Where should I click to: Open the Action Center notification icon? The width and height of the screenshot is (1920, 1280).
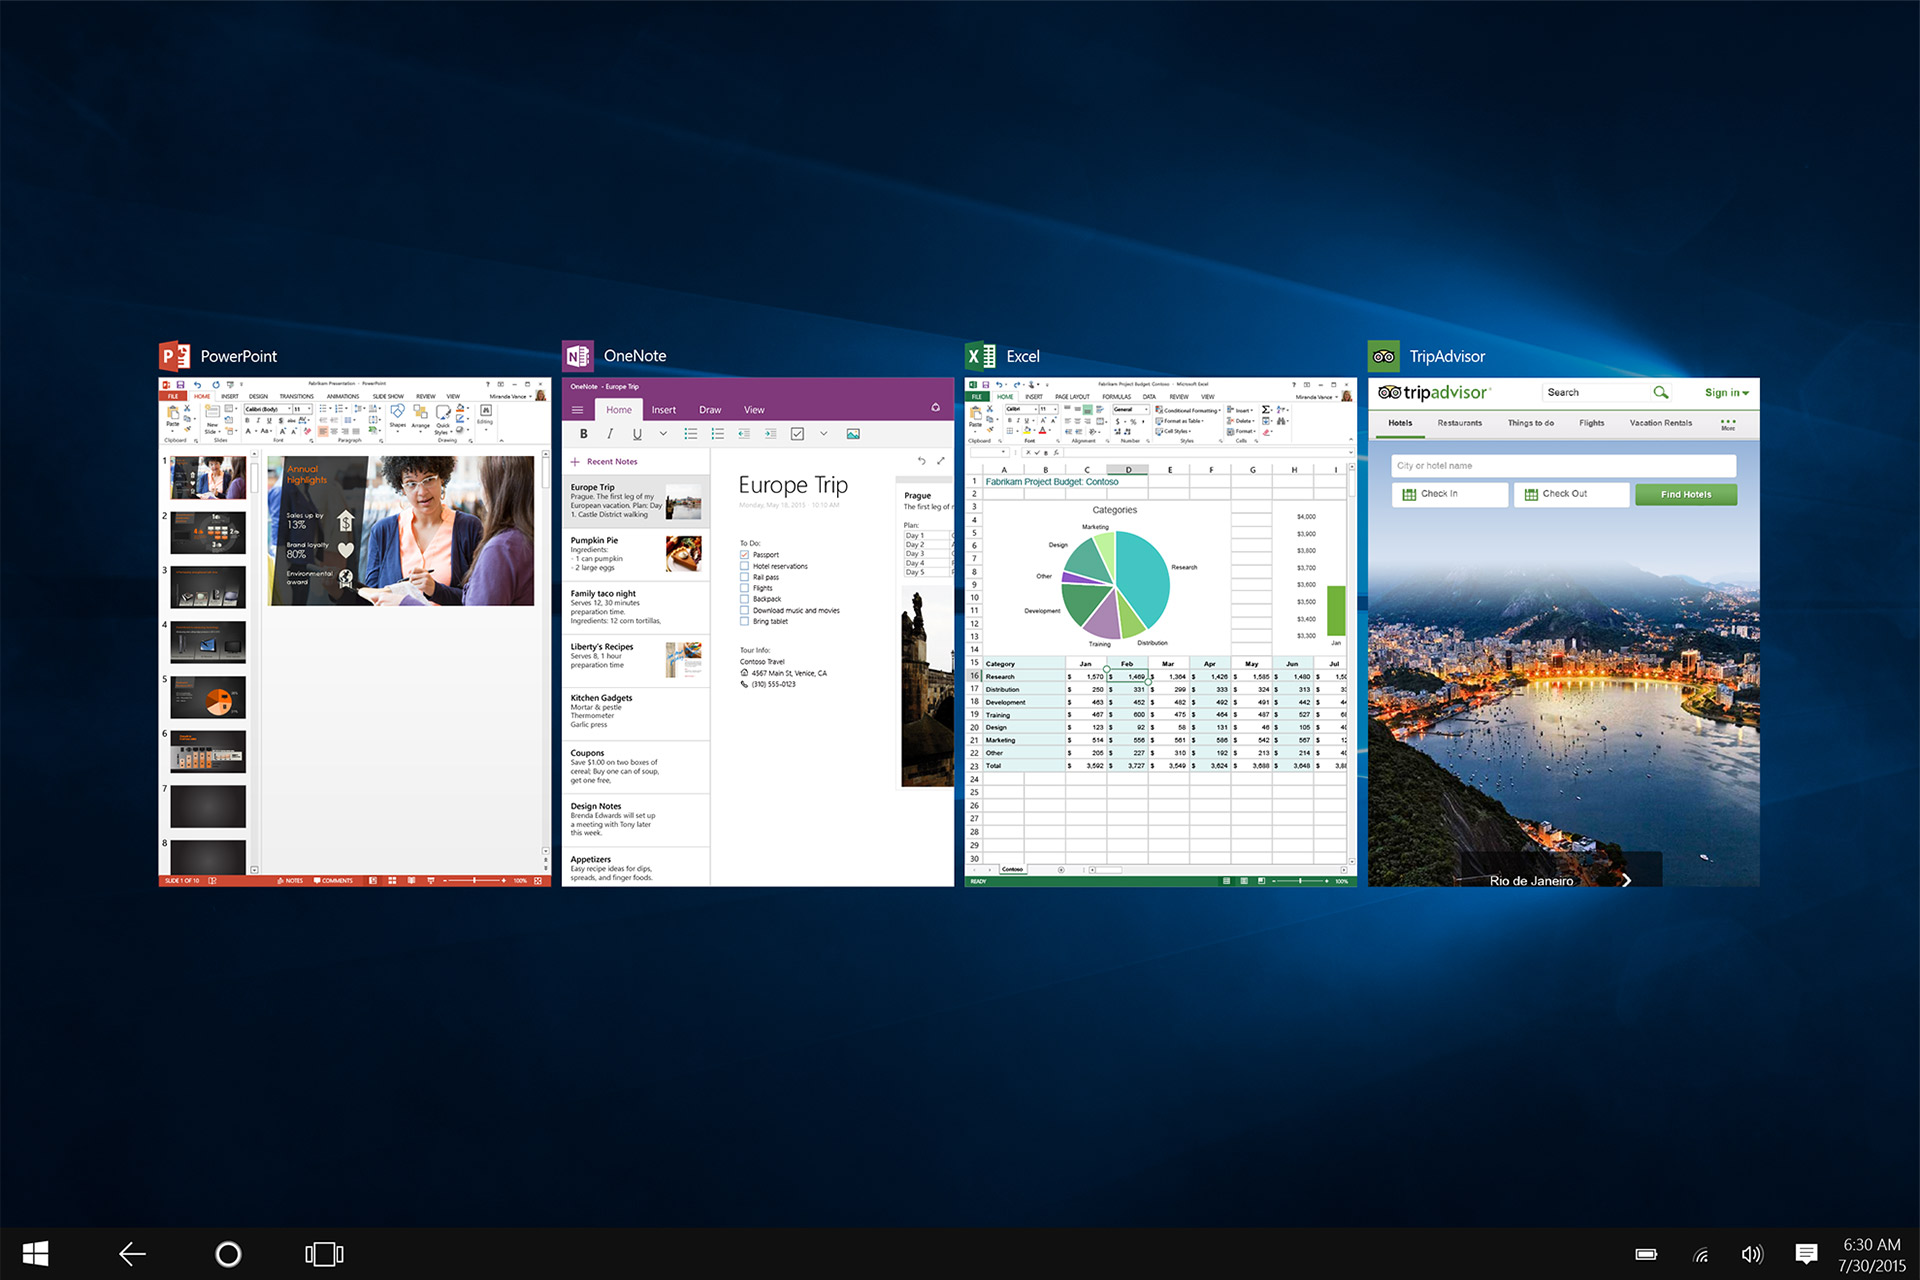click(1805, 1254)
